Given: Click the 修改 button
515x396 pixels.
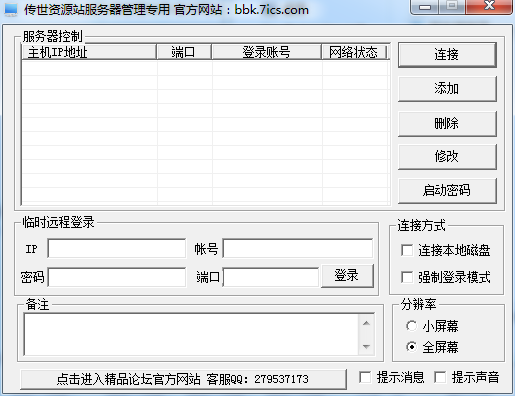Looking at the screenshot, I should [x=447, y=157].
